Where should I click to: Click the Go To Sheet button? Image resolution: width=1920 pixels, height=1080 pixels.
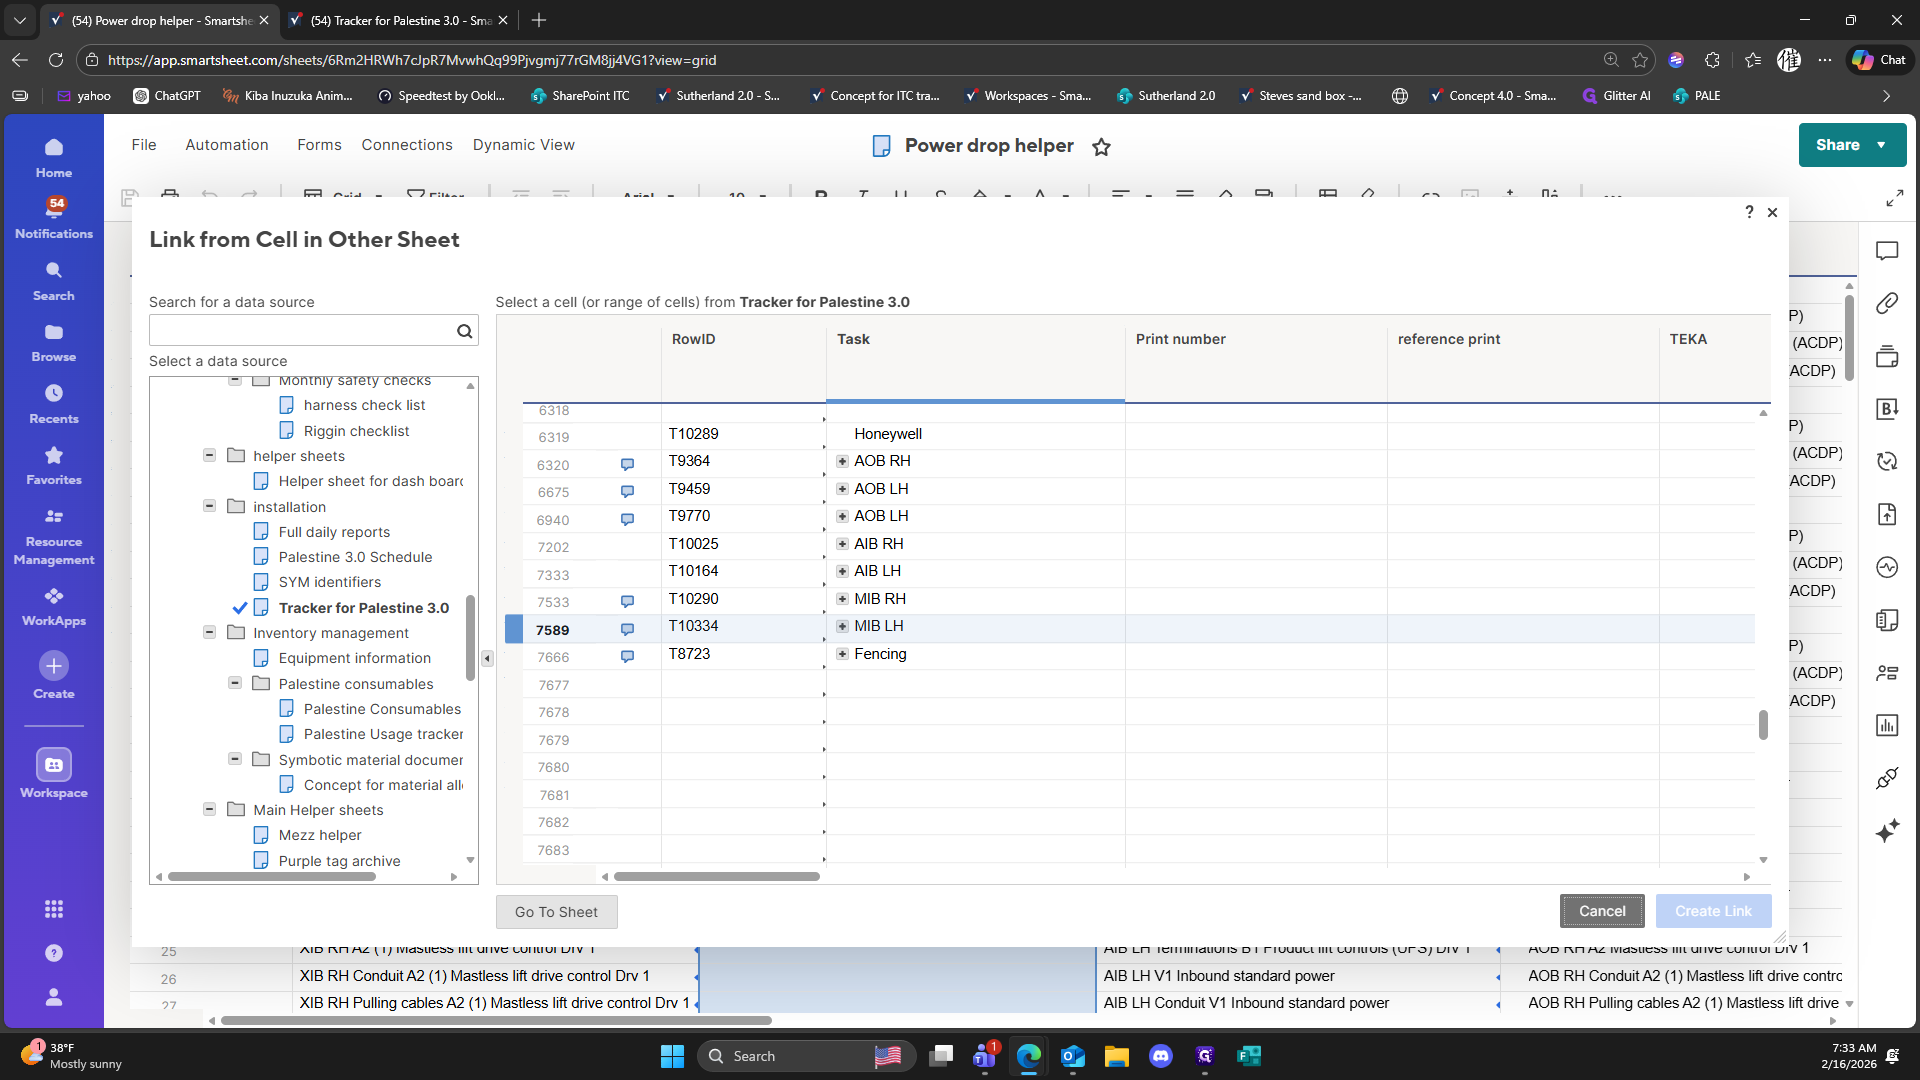pyautogui.click(x=556, y=912)
